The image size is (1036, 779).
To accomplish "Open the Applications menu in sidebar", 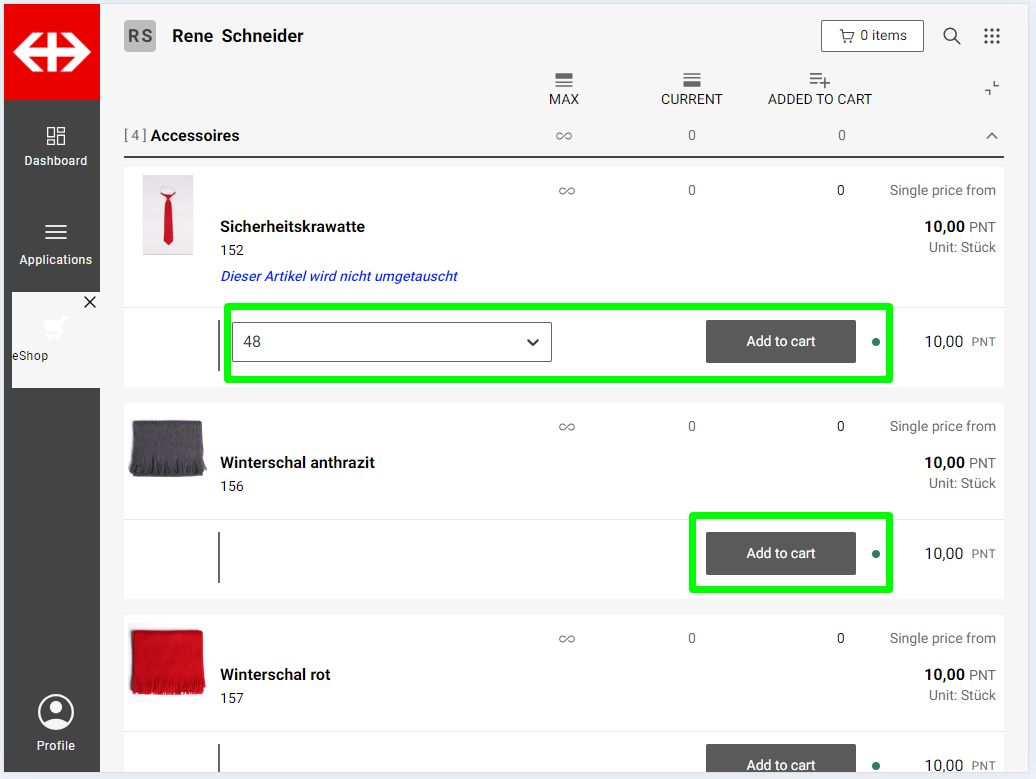I will click(x=56, y=244).
